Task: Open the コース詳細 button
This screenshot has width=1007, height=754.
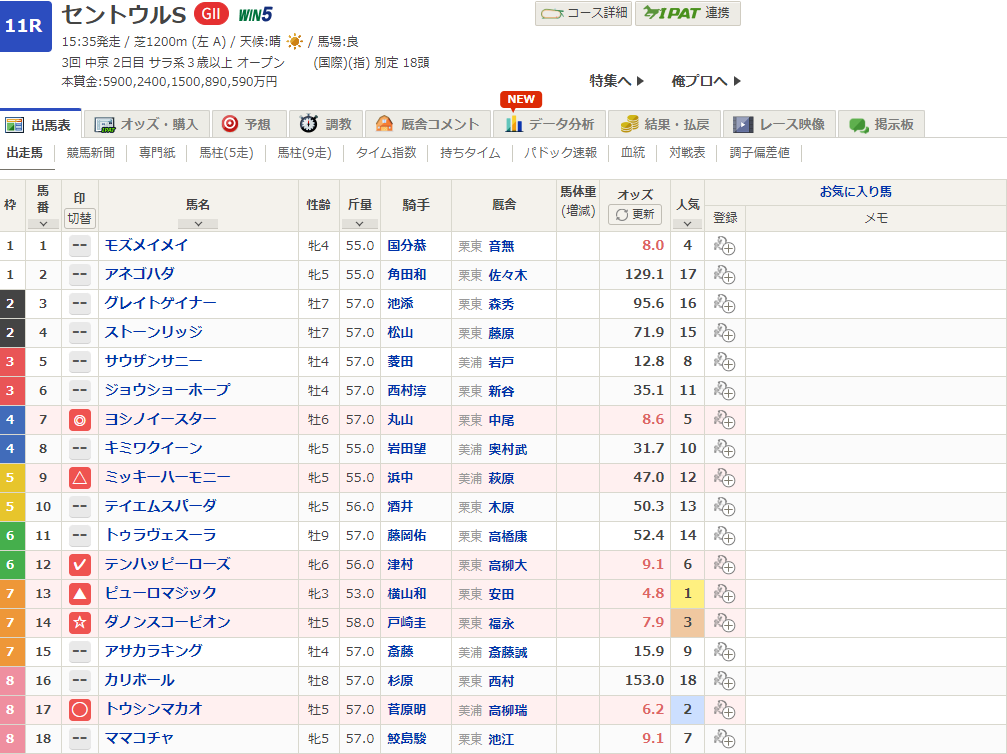Action: click(584, 13)
